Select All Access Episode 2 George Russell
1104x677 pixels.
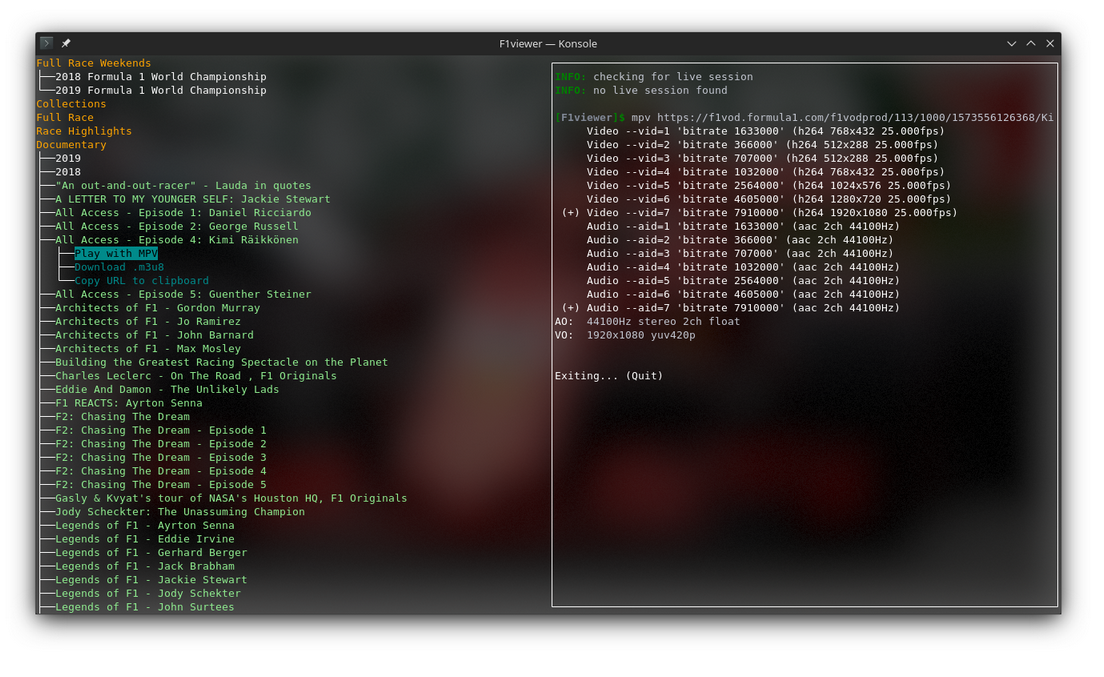(x=177, y=227)
